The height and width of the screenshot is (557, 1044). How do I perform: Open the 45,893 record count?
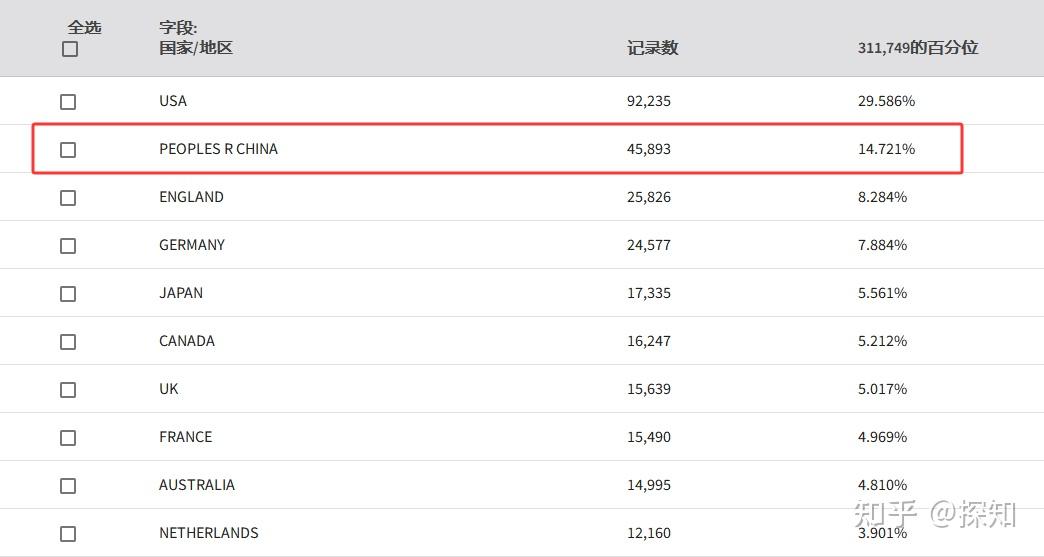click(x=649, y=149)
